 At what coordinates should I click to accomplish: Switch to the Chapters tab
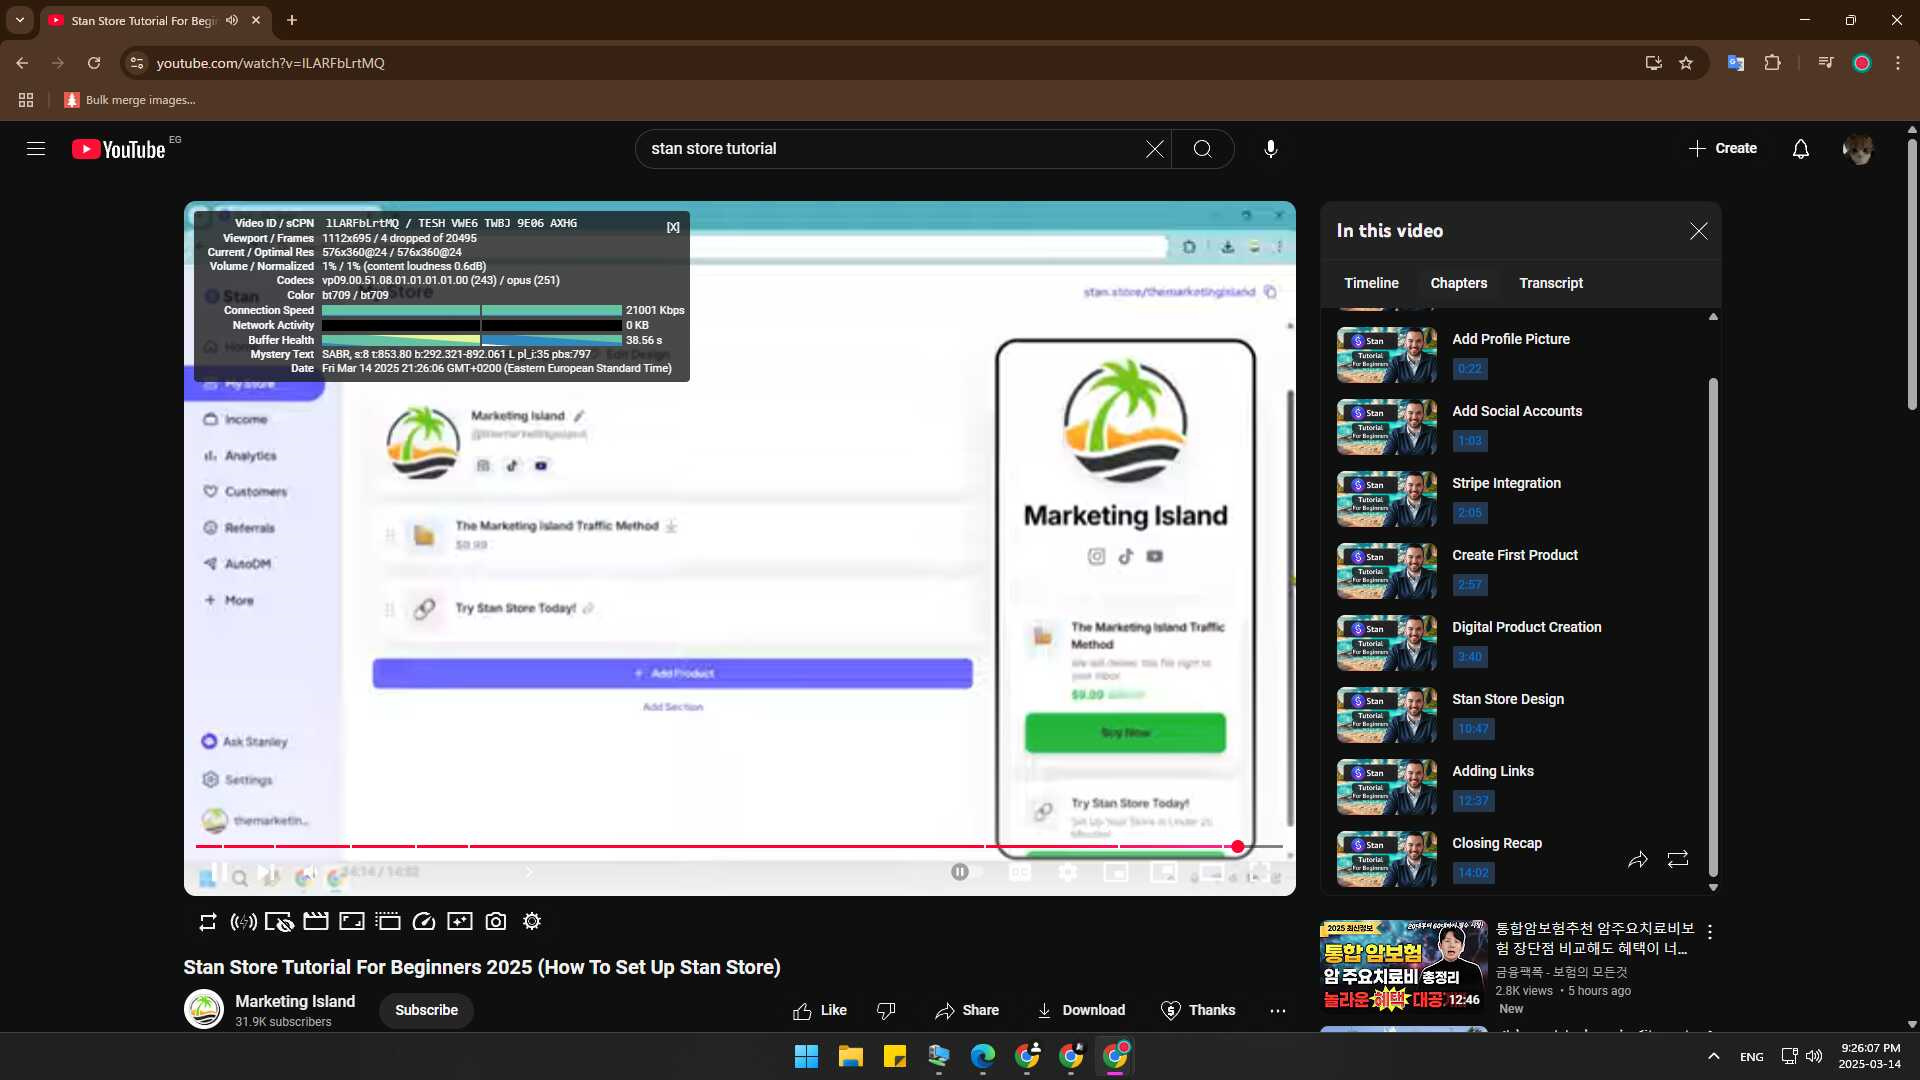pos(1458,283)
